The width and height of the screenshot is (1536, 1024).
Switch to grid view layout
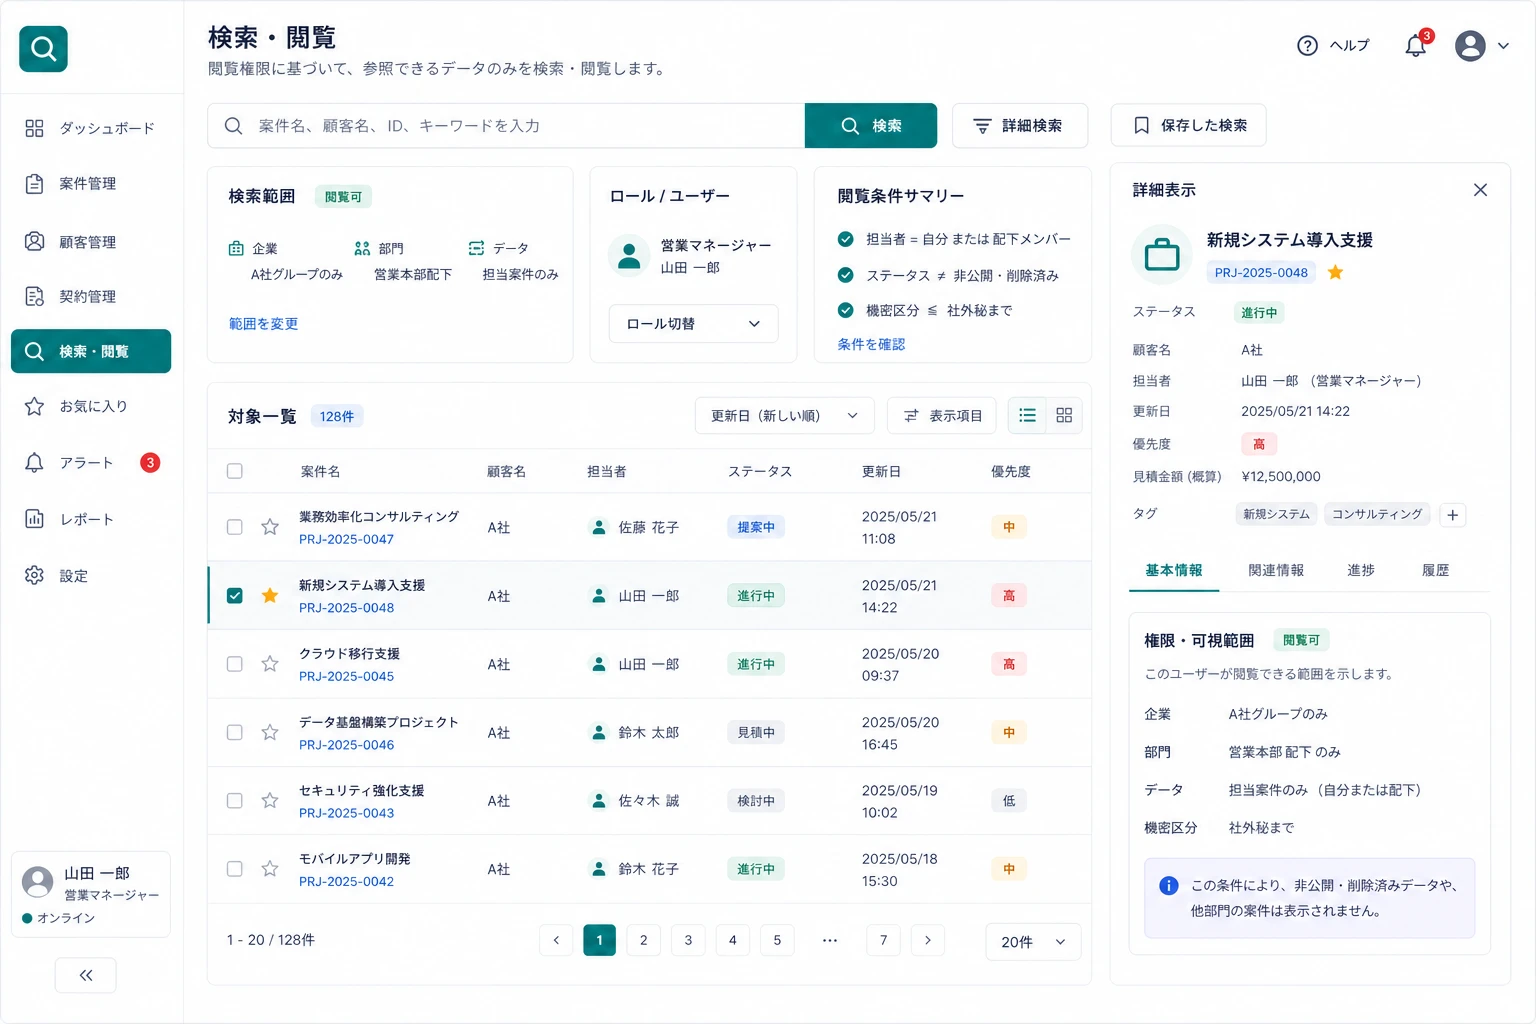[x=1064, y=415]
